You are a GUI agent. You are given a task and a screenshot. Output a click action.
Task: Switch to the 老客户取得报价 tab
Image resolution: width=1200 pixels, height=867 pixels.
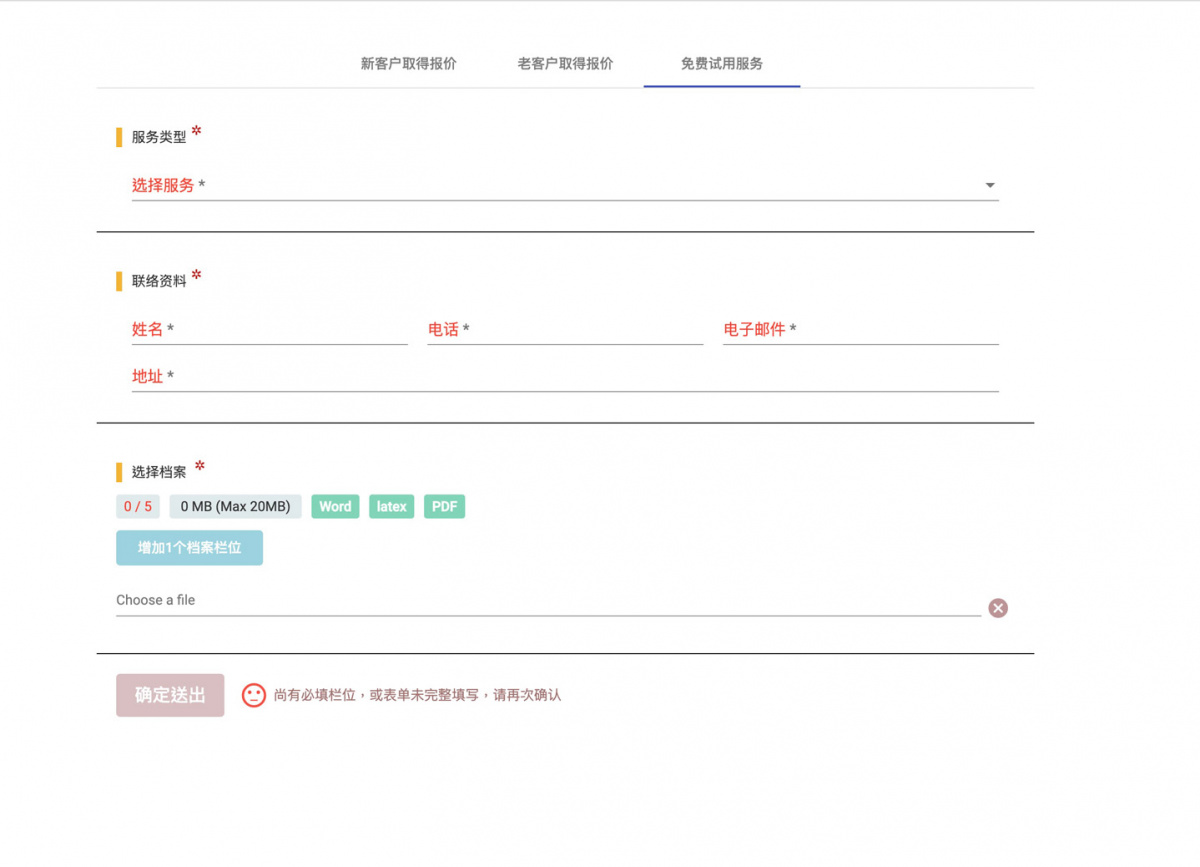point(565,64)
